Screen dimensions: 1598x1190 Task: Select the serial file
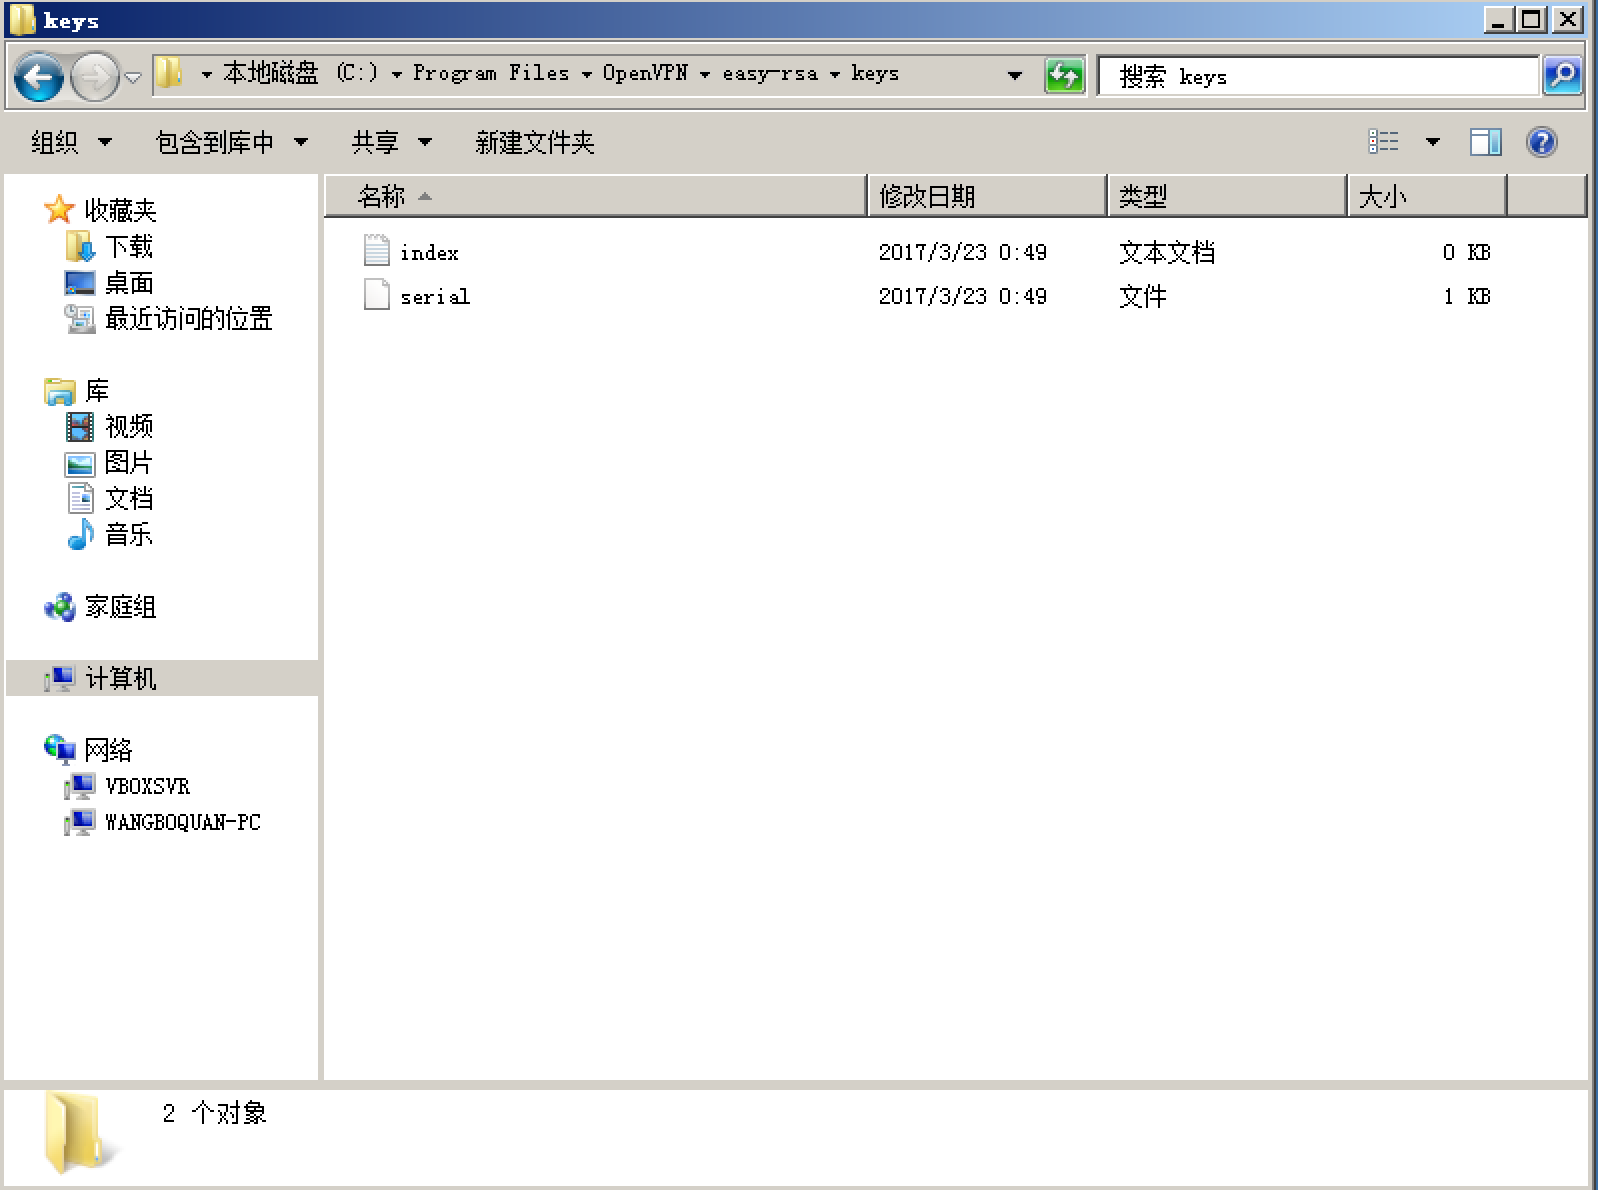[434, 297]
